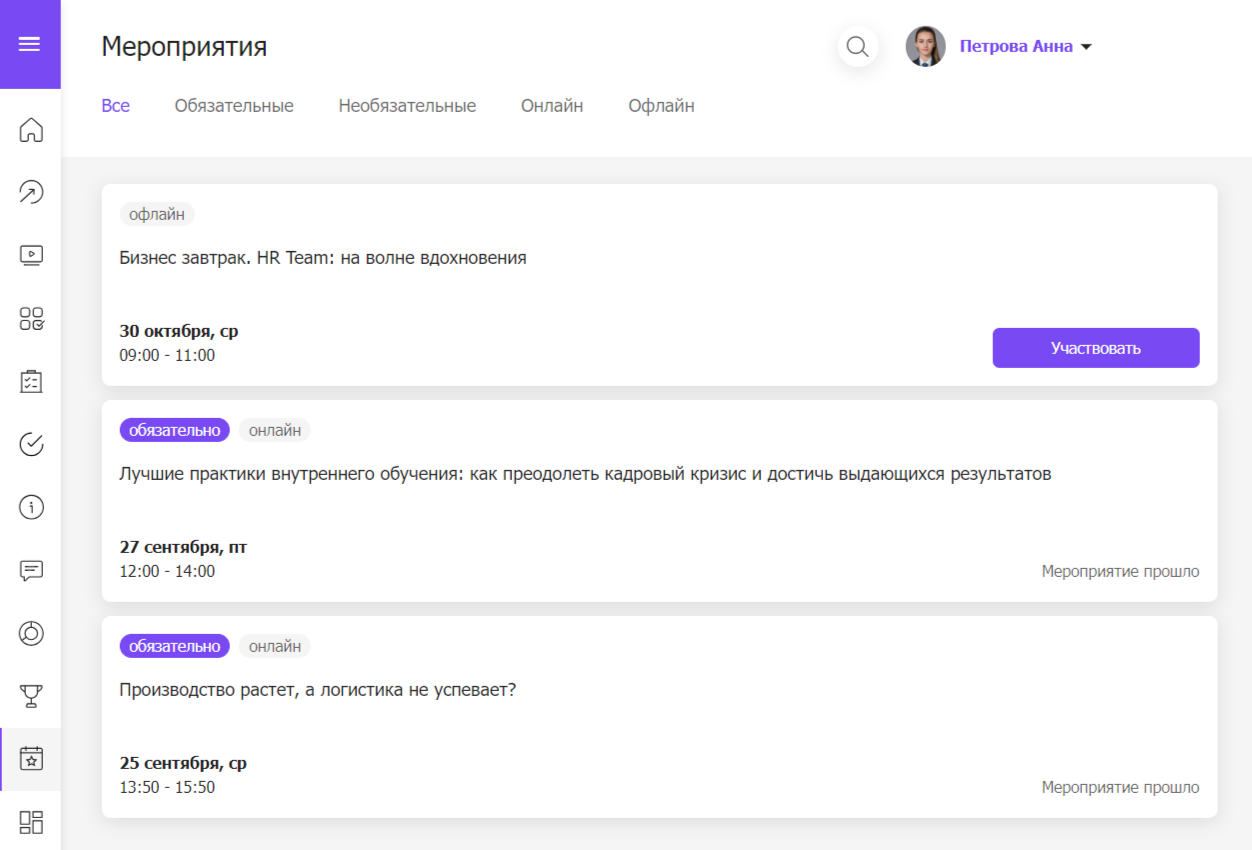Select the Офлайн filter tab

pos(660,105)
